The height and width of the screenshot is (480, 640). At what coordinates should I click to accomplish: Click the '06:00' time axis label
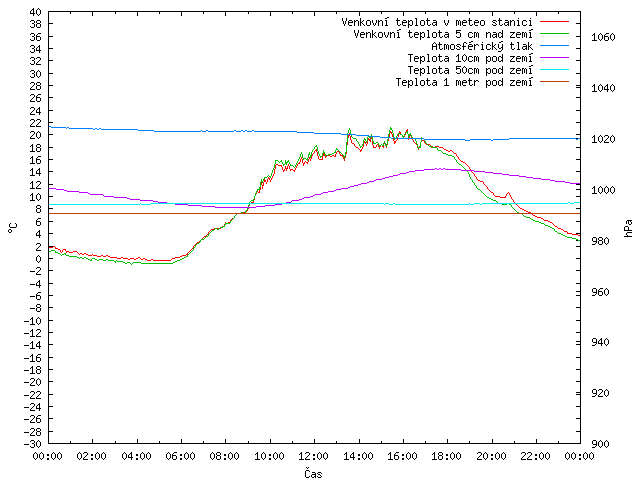(x=180, y=456)
